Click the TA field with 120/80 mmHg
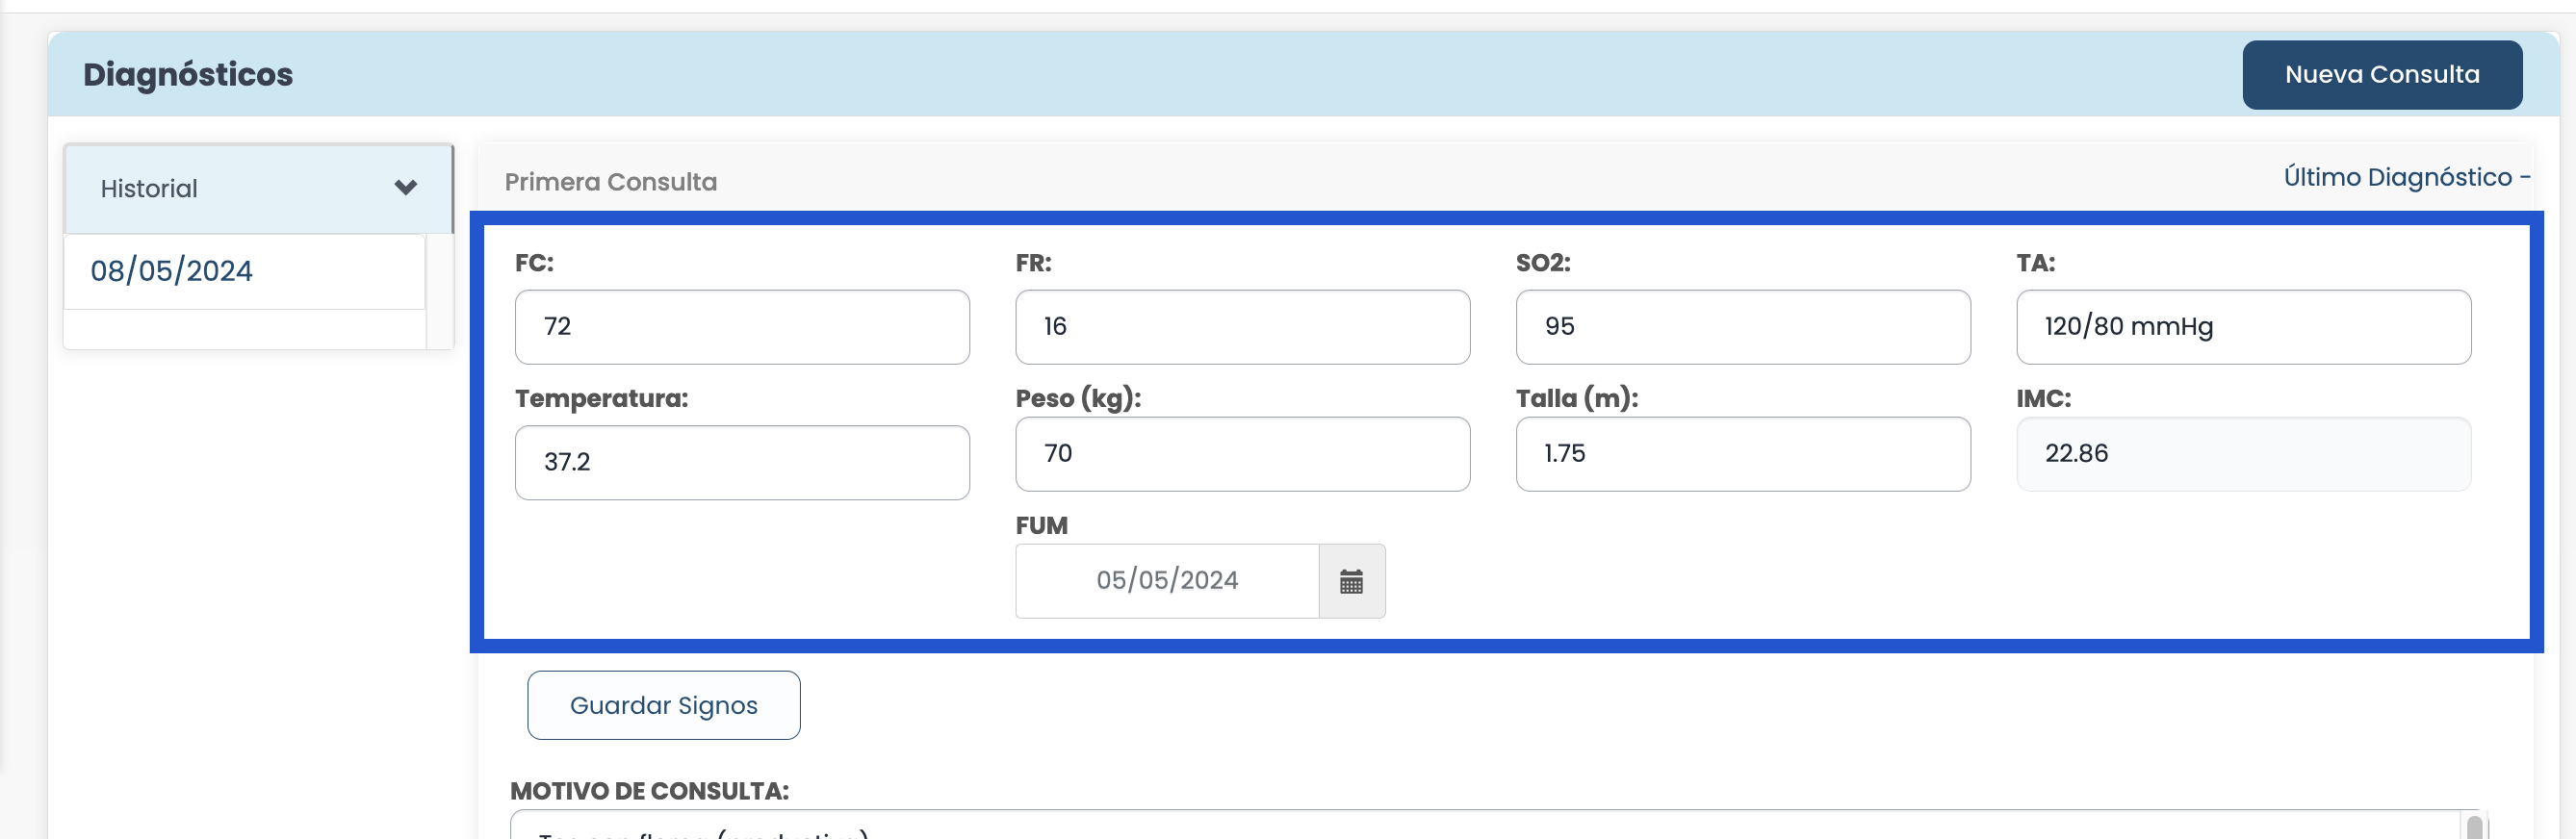 point(2243,326)
